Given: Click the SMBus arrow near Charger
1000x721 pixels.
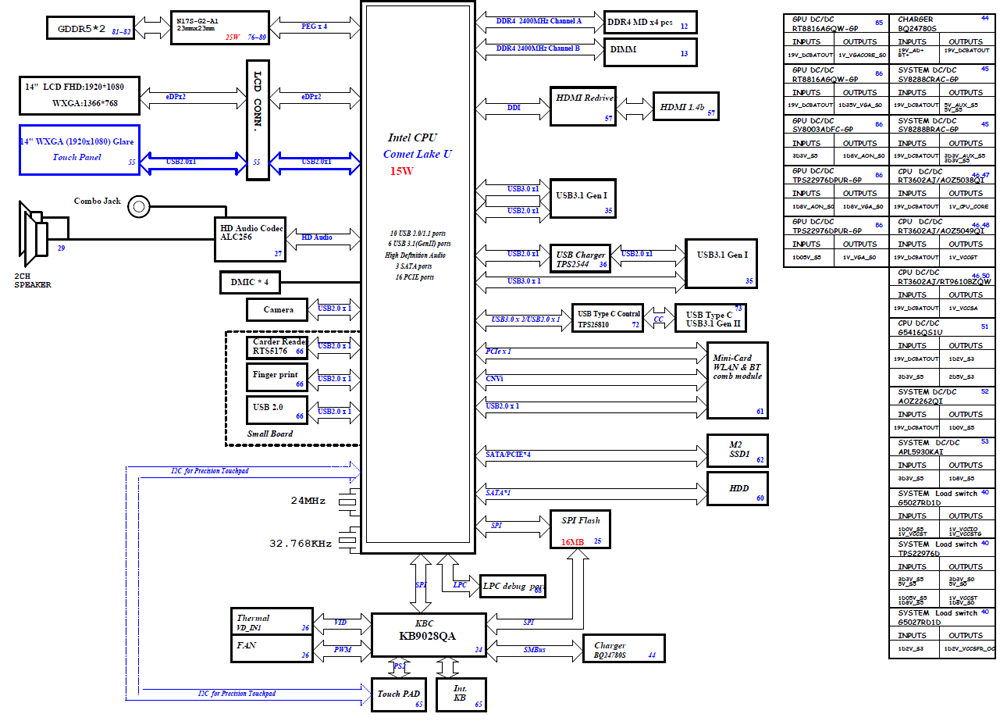Looking at the screenshot, I should click(534, 650).
